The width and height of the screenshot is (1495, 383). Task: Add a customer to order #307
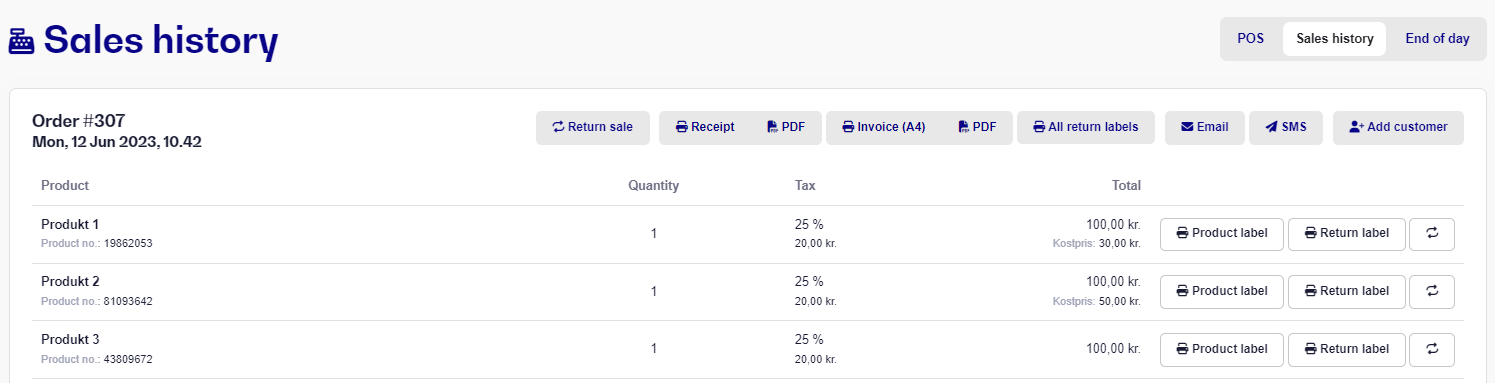[1398, 127]
